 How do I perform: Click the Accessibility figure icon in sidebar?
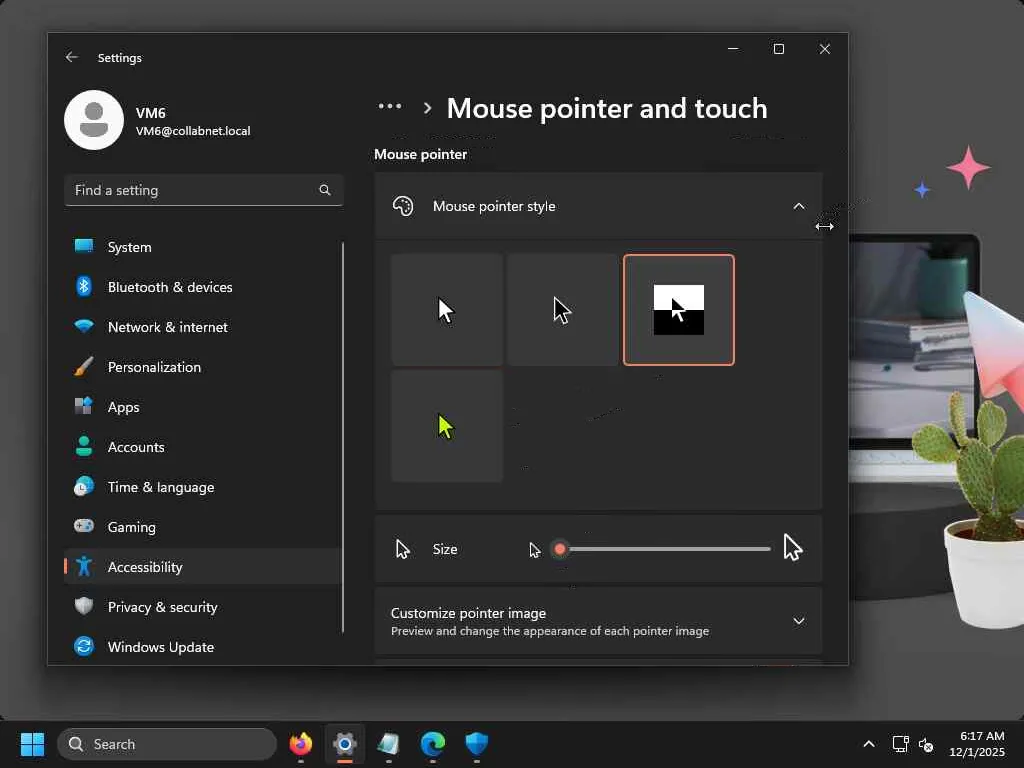84,566
